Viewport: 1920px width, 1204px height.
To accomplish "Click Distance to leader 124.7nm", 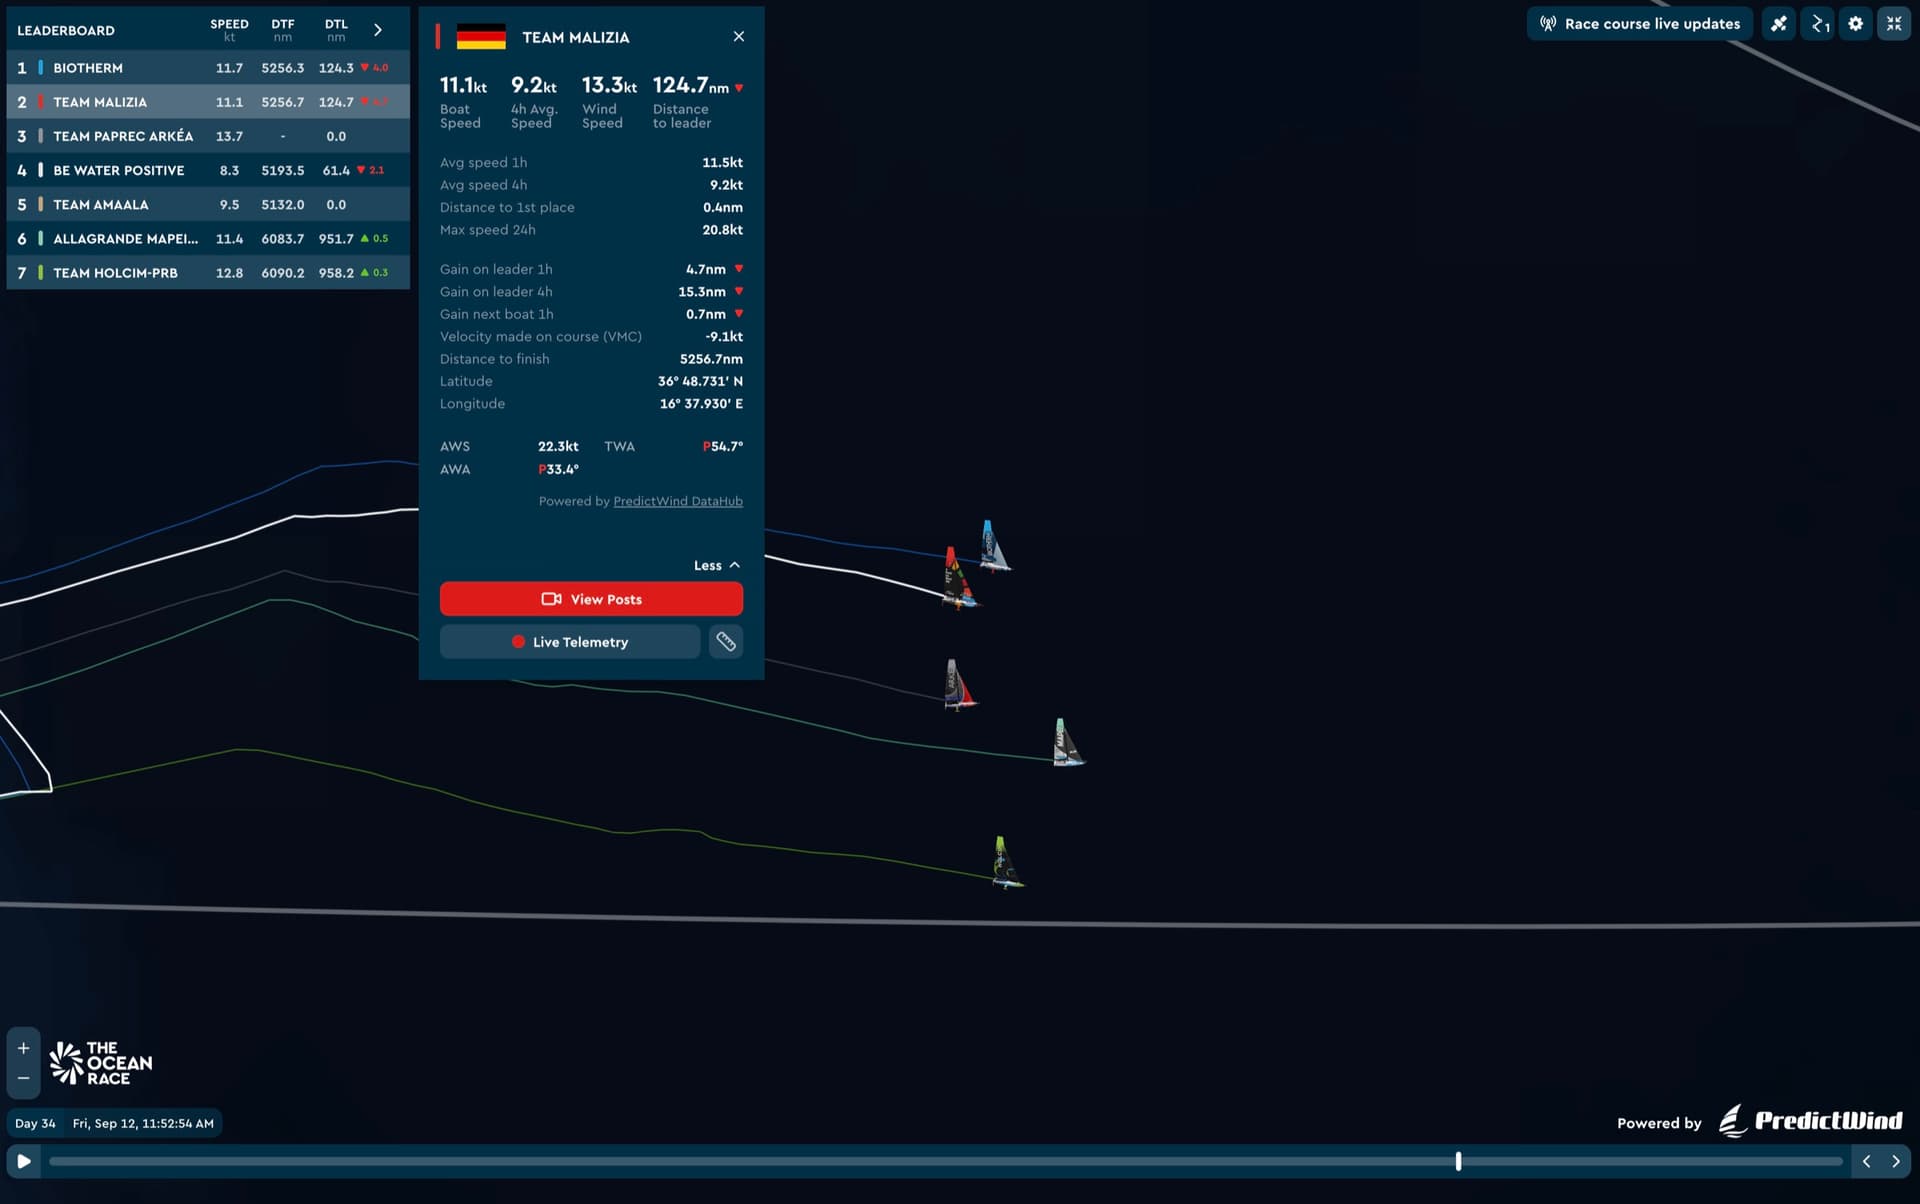I will tap(698, 86).
